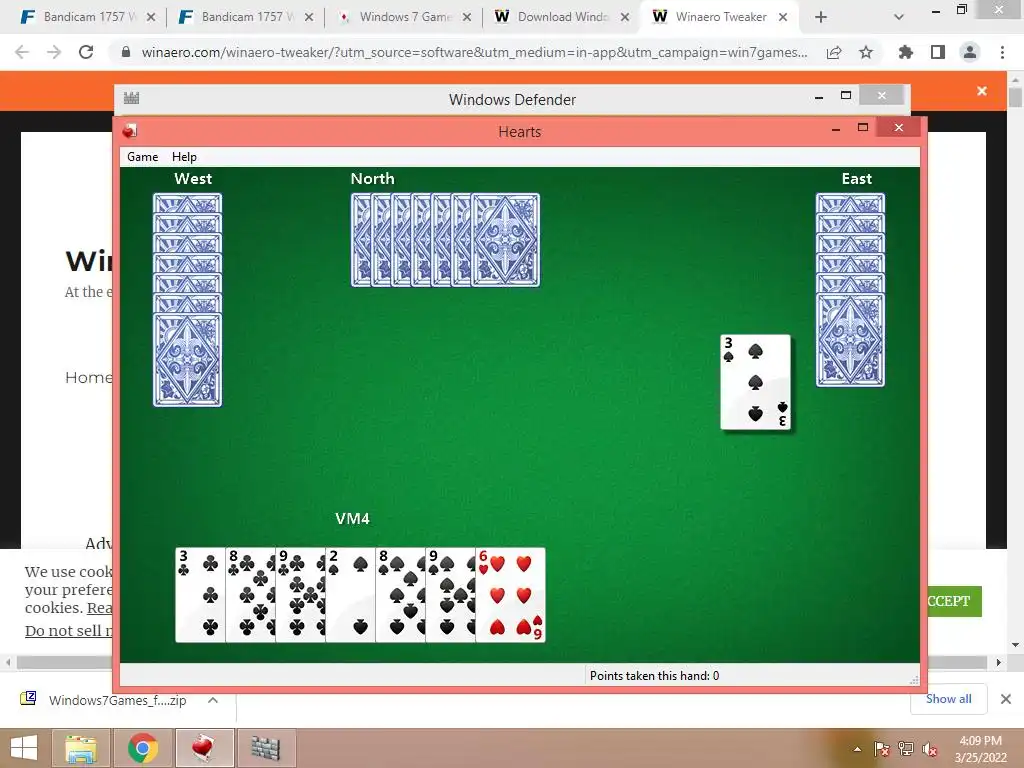Click the Windows Defender title bar icon
This screenshot has height=768, width=1024.
tap(131, 99)
